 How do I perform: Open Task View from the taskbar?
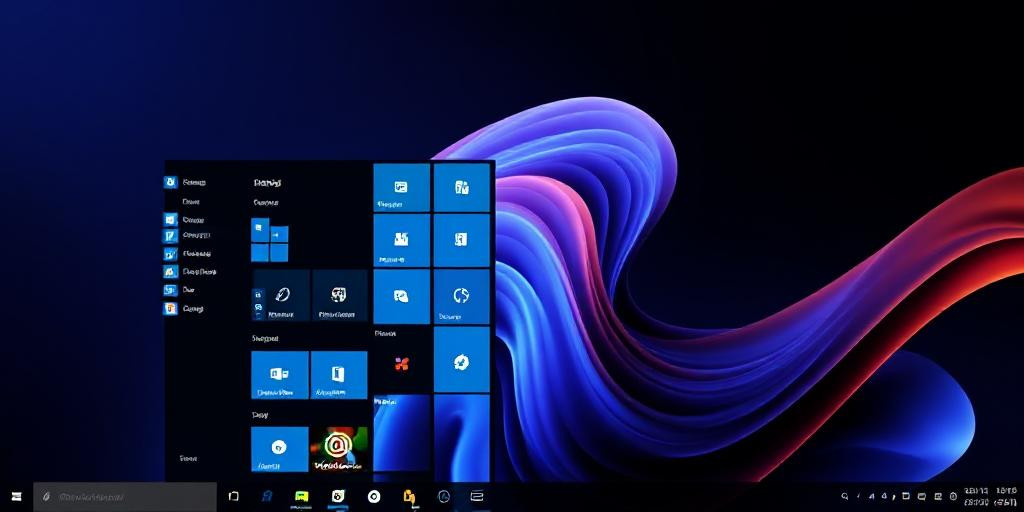tap(234, 496)
